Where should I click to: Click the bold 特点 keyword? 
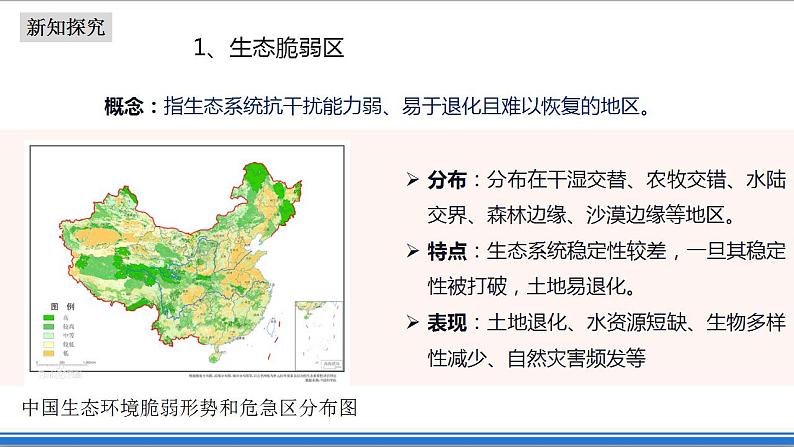point(447,251)
